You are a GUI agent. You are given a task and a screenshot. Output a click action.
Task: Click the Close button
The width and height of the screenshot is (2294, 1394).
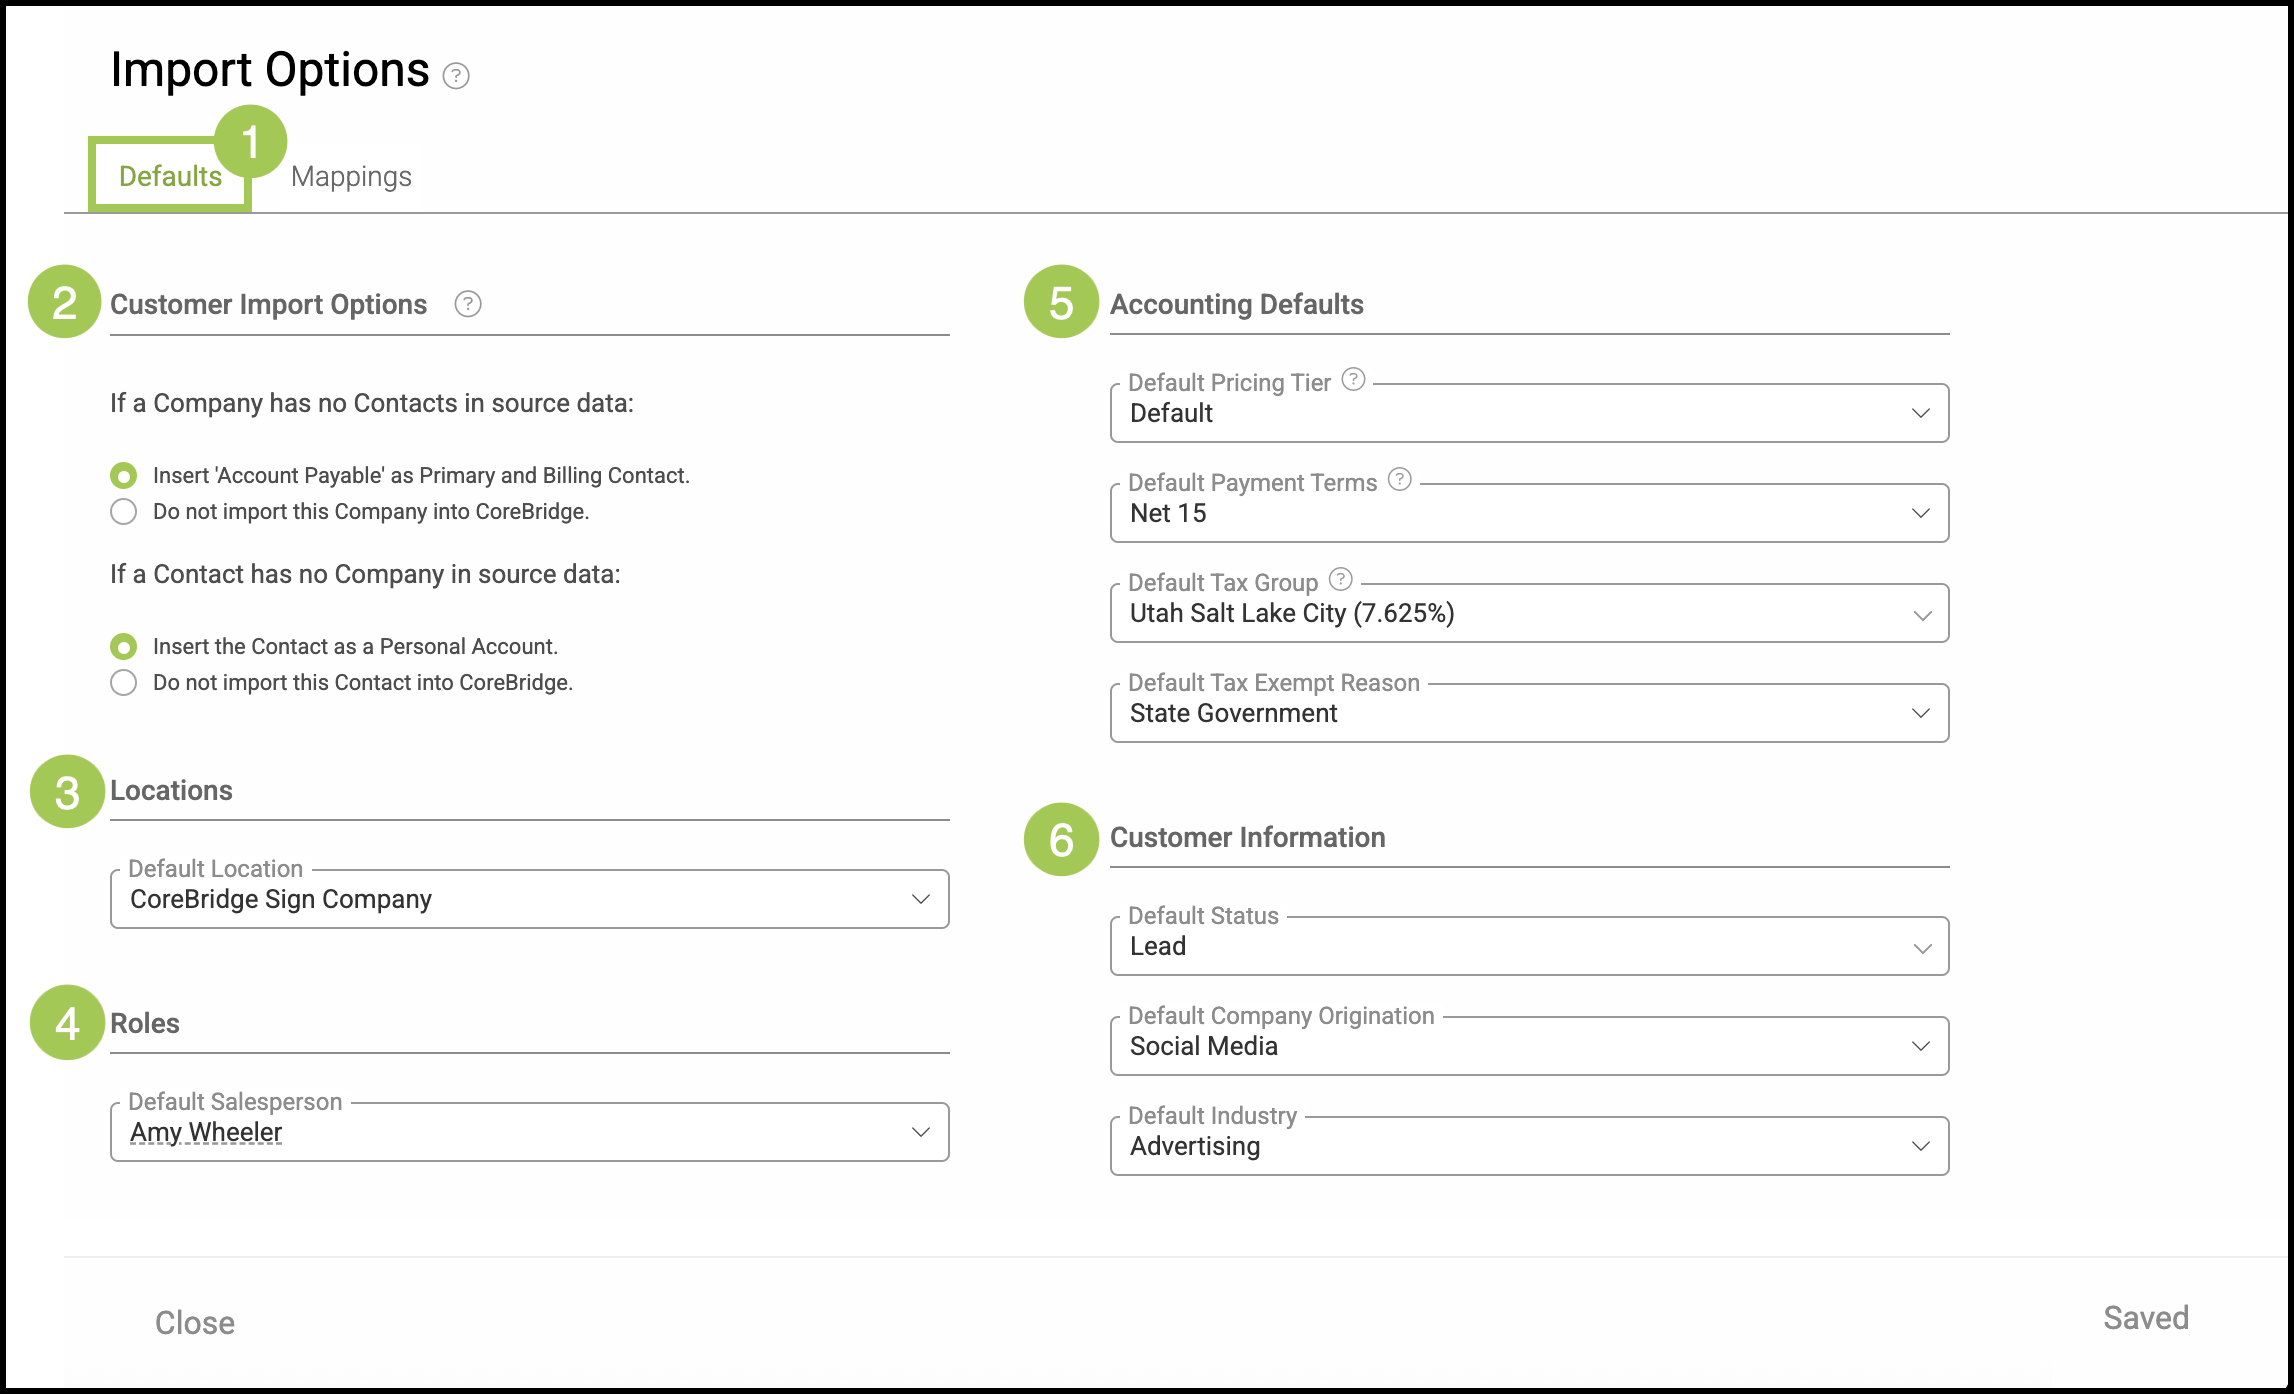(195, 1322)
